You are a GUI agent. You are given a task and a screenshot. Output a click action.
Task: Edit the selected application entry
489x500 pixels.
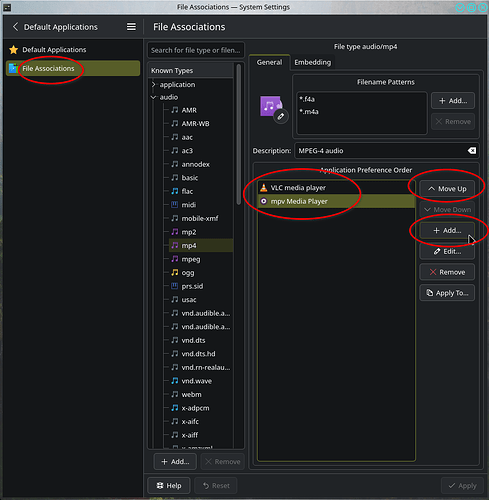click(x=447, y=251)
